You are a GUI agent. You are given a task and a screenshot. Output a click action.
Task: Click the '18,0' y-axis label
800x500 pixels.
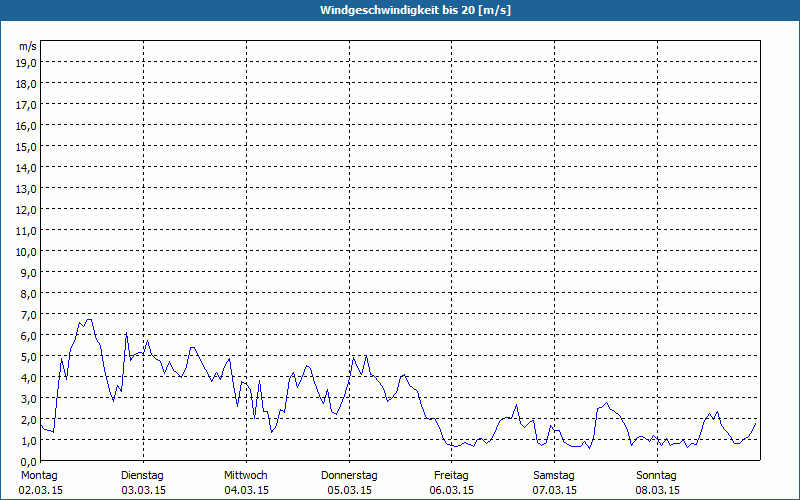click(x=26, y=84)
